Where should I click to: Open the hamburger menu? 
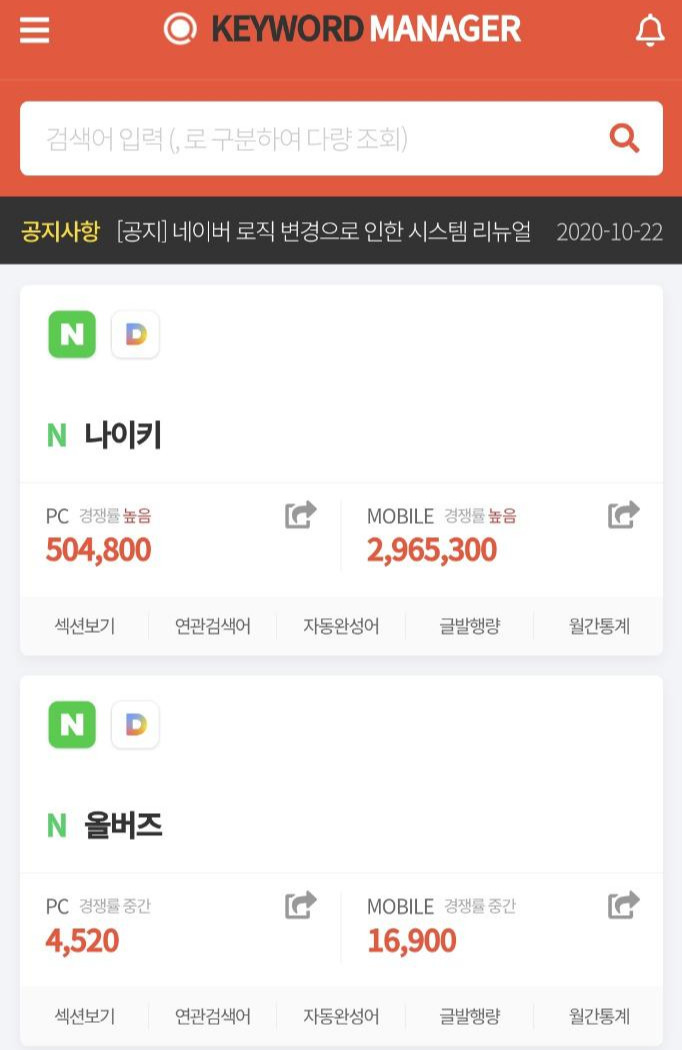coord(34,30)
